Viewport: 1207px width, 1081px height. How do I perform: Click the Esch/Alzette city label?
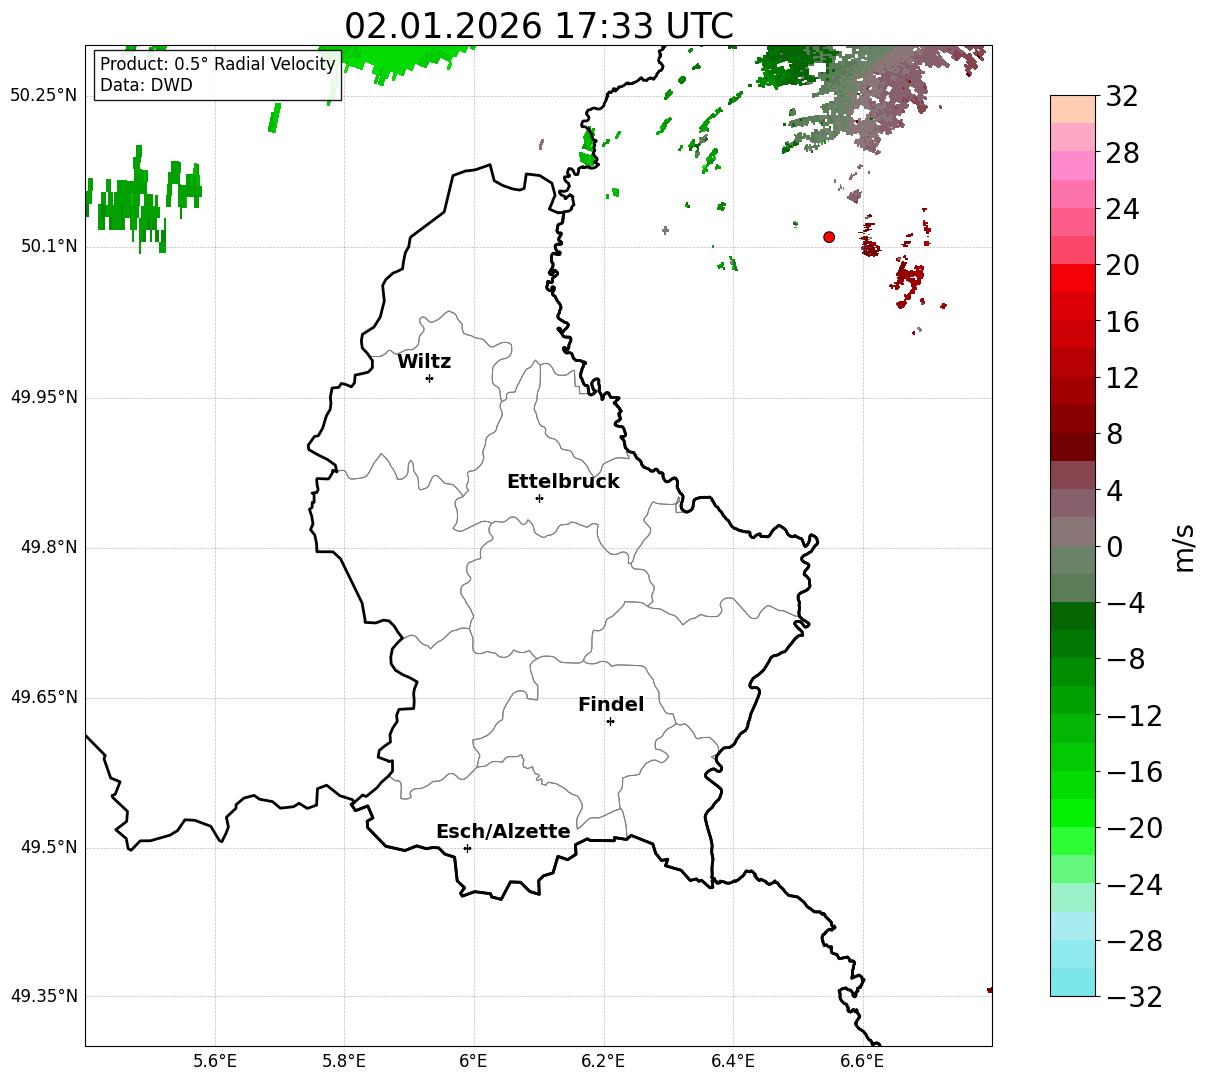[503, 832]
